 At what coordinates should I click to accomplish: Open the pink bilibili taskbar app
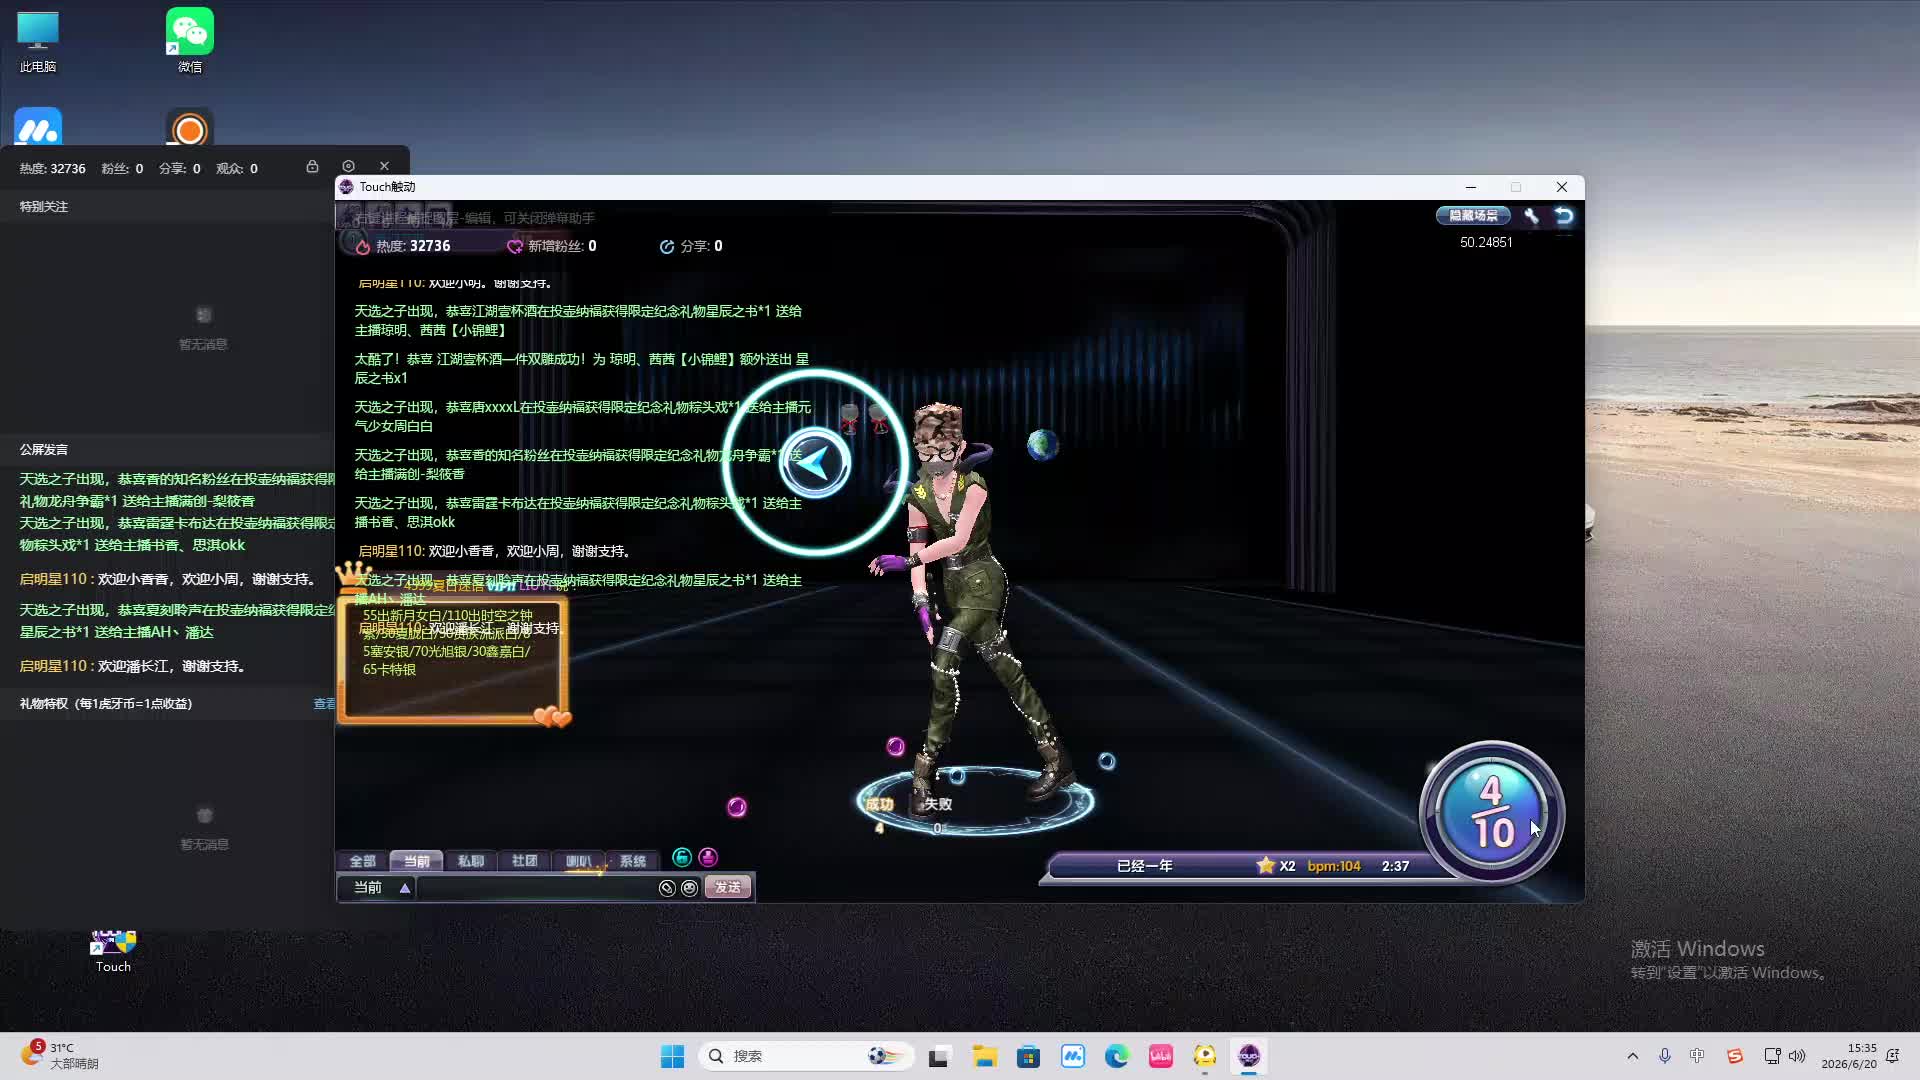click(x=1160, y=1056)
